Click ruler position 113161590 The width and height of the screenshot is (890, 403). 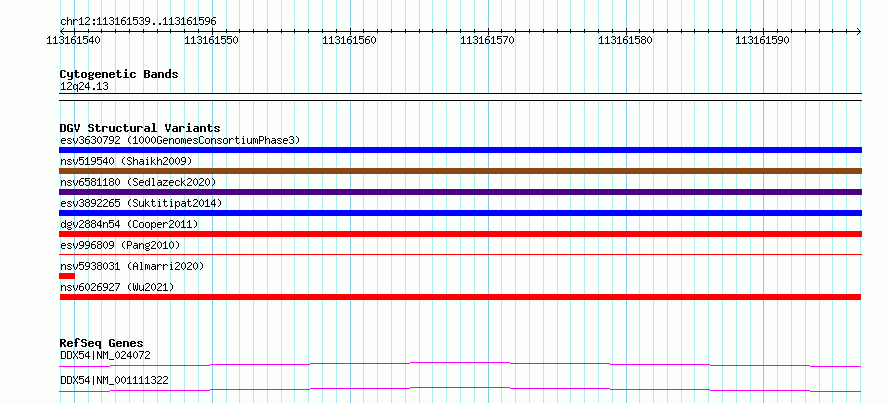(x=763, y=40)
